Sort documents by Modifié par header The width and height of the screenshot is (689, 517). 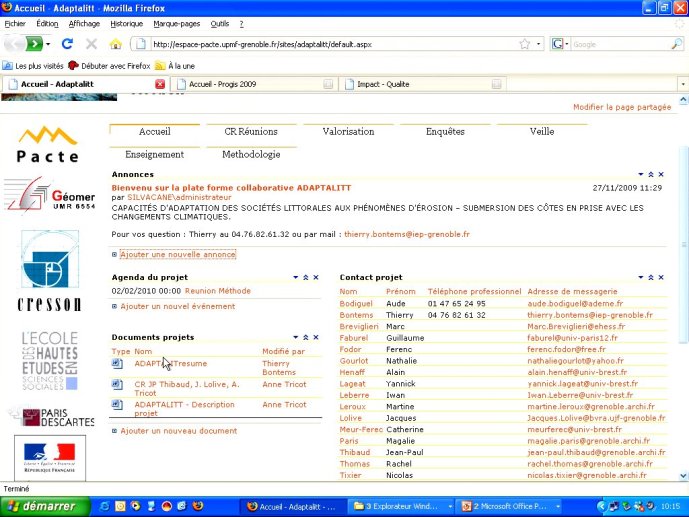pos(283,351)
